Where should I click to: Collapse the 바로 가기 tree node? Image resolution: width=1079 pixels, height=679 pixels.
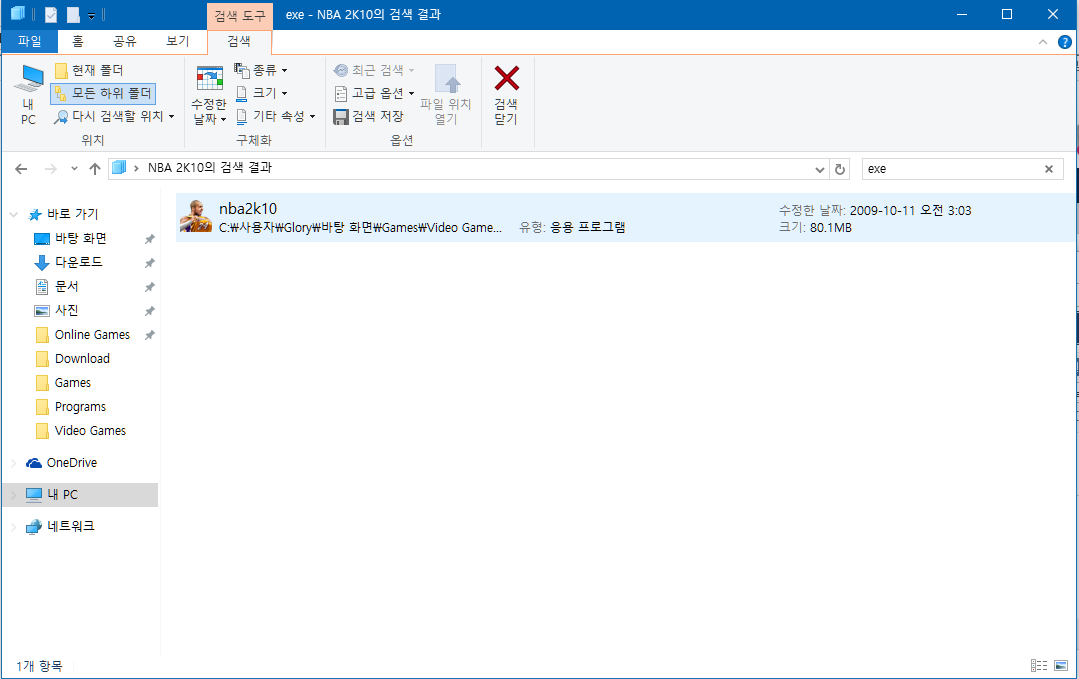13,215
